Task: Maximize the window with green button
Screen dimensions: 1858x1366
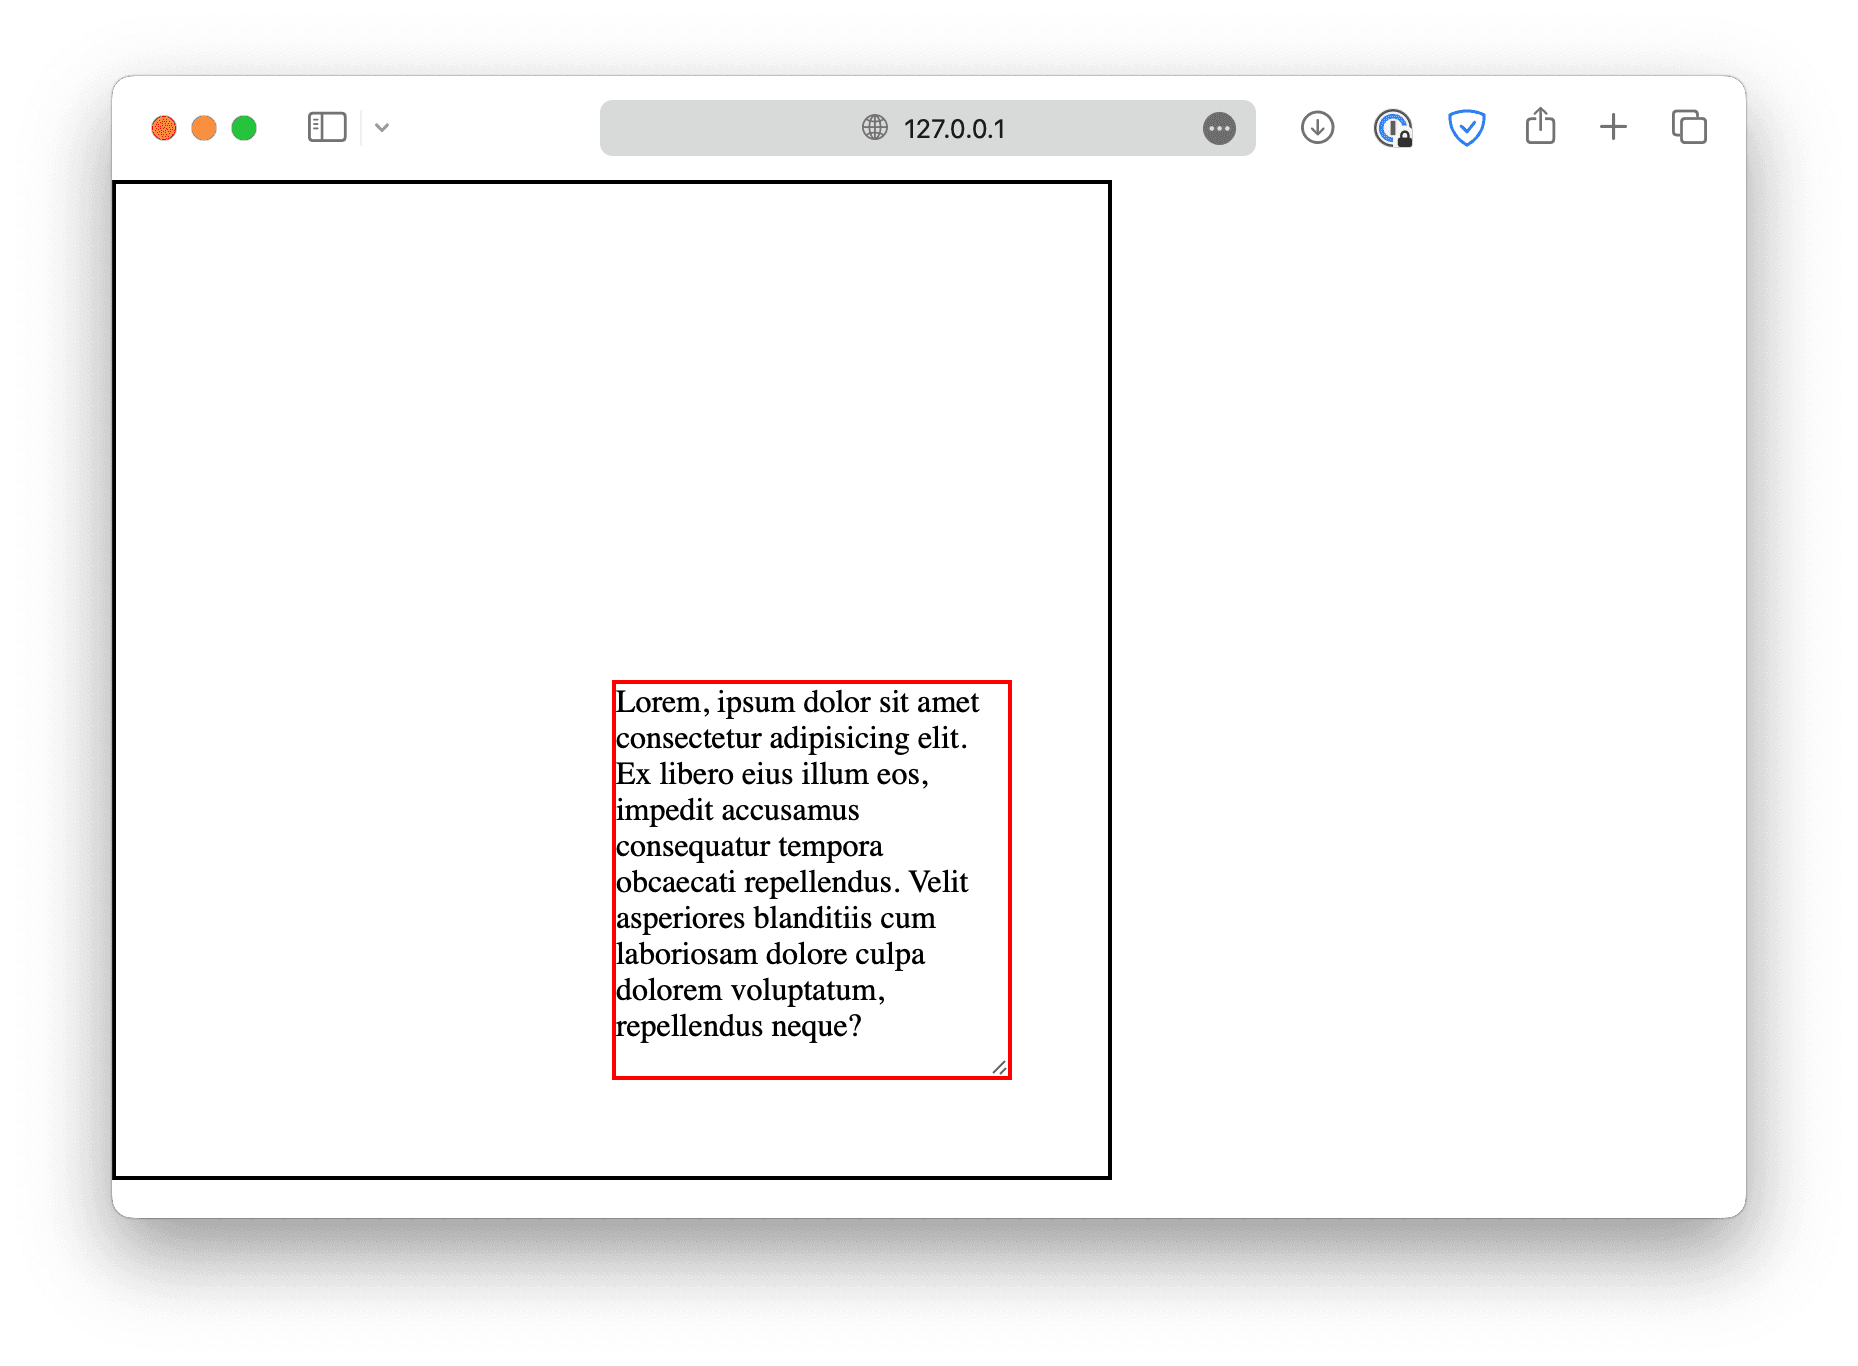Action: [x=244, y=128]
